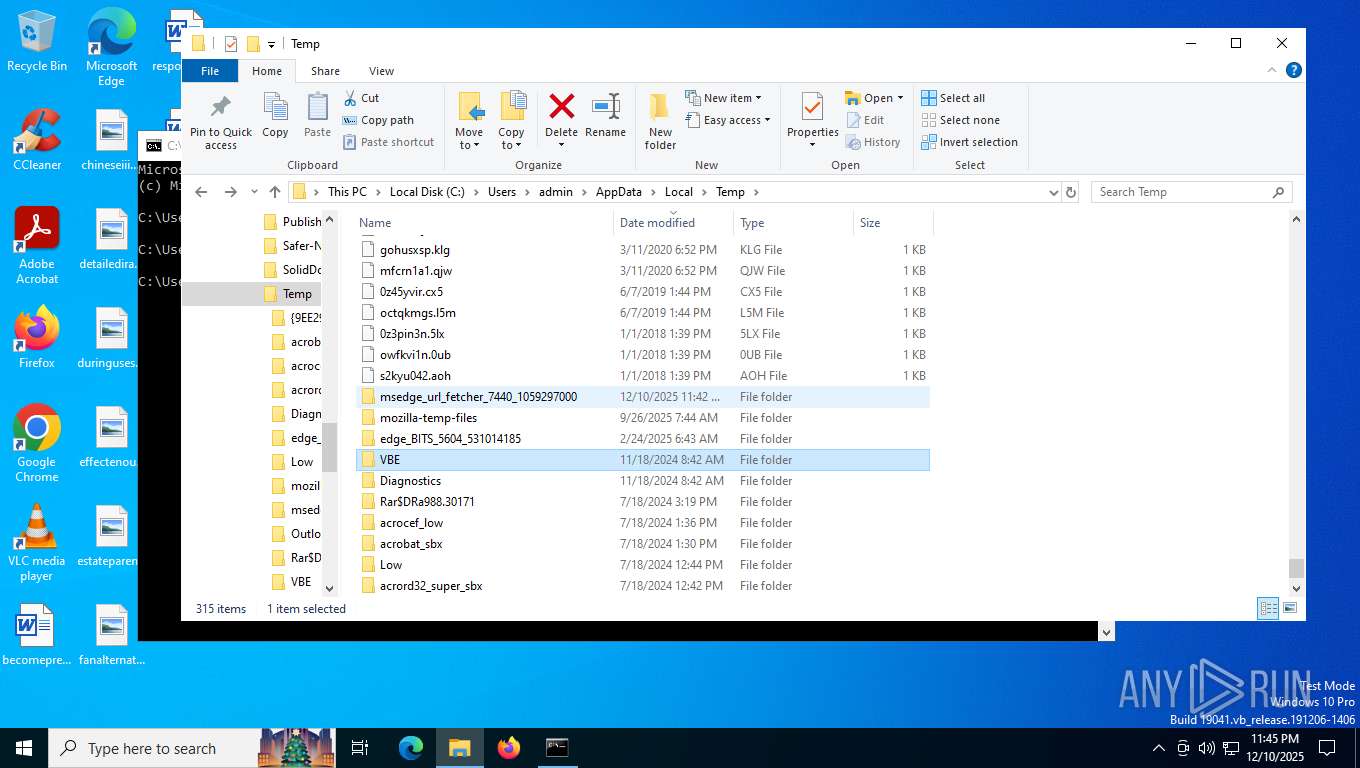Open Recycle Bin desktop icon
The height and width of the screenshot is (768, 1360).
pyautogui.click(x=37, y=42)
